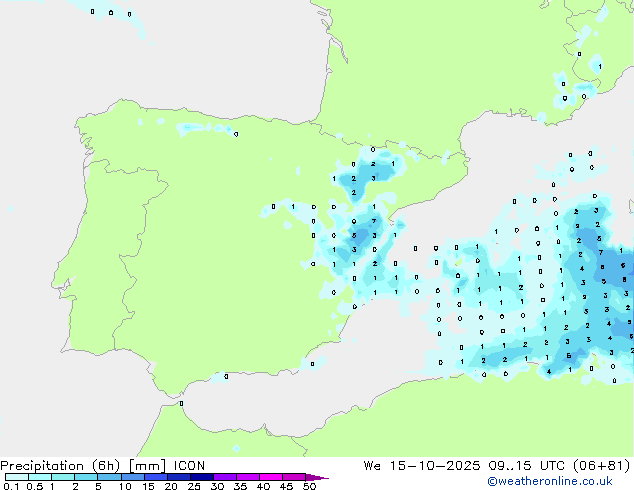
Task: Click the 25–30 mm legend color swatch
Action: [x=201, y=477]
